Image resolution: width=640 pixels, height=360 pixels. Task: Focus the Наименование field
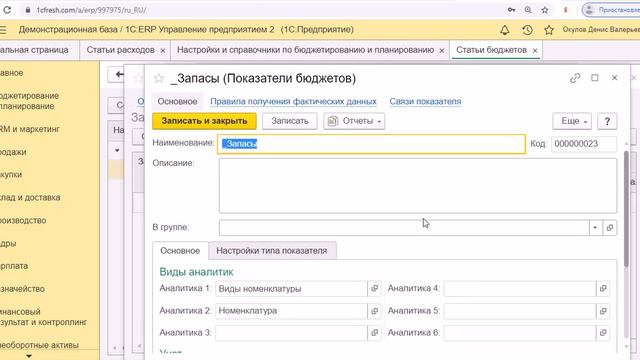coord(371,144)
